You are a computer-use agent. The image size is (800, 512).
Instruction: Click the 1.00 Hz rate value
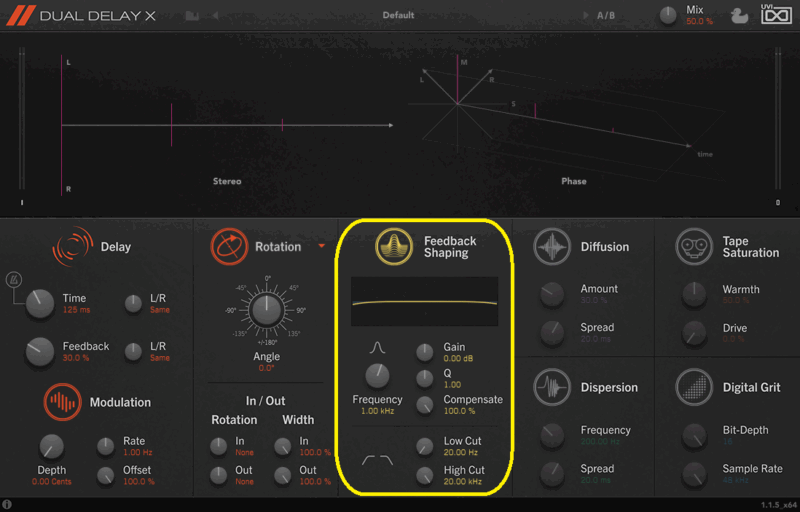point(138,452)
